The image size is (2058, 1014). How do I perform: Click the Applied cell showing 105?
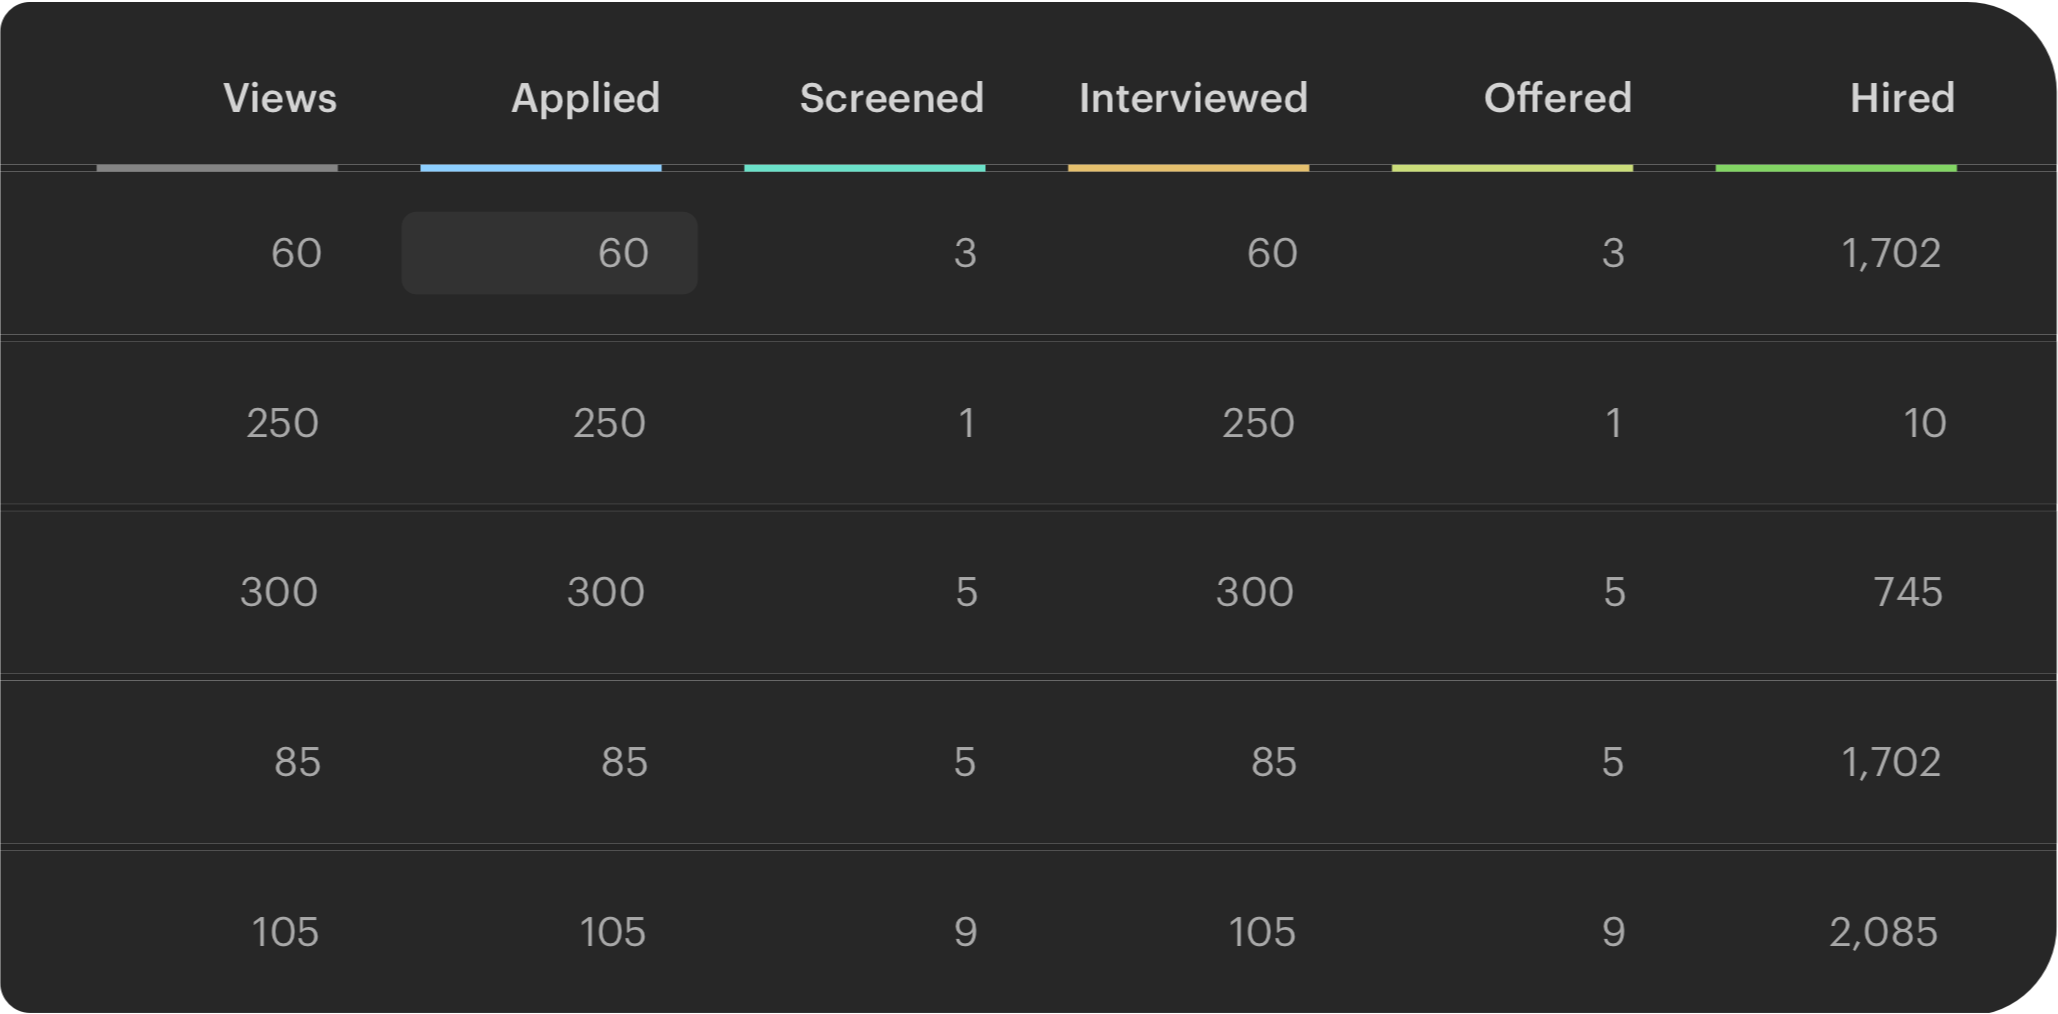[613, 932]
